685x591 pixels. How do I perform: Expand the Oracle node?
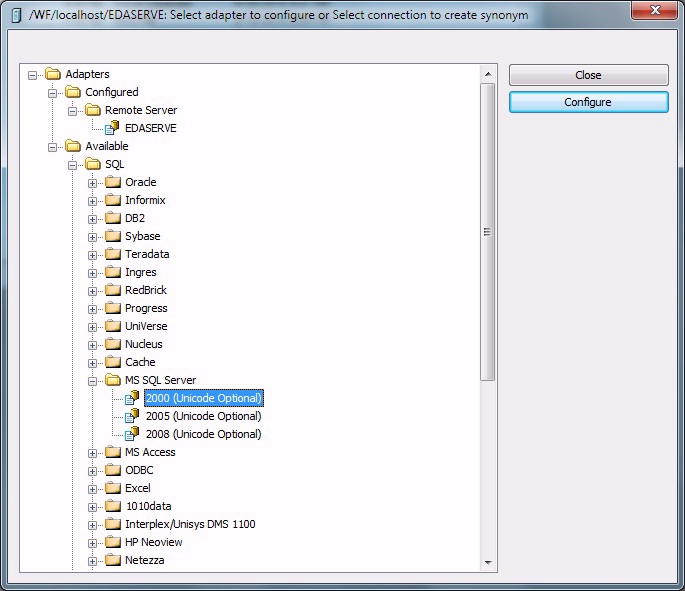click(x=92, y=183)
